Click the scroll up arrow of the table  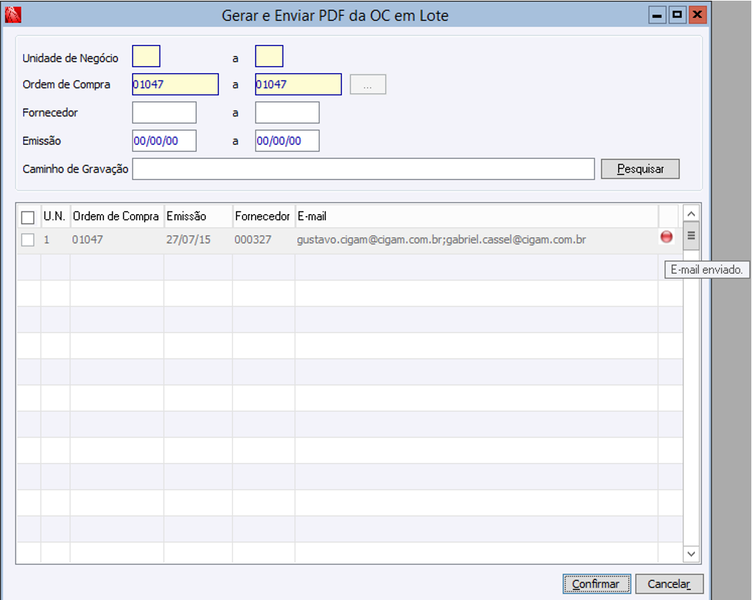click(x=691, y=213)
